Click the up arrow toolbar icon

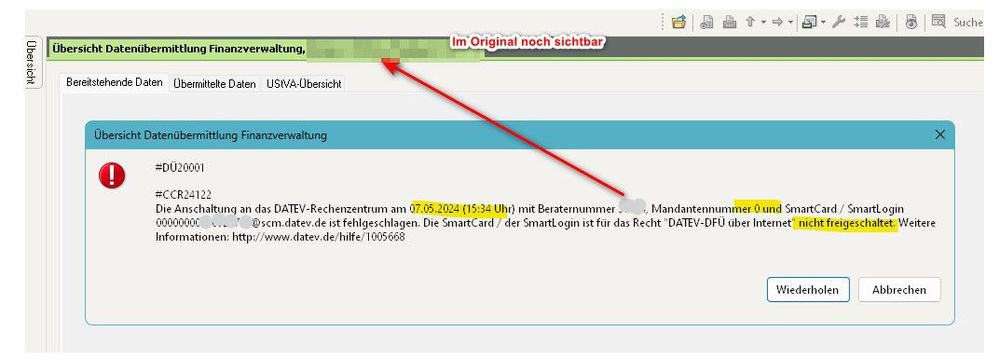[x=750, y=22]
